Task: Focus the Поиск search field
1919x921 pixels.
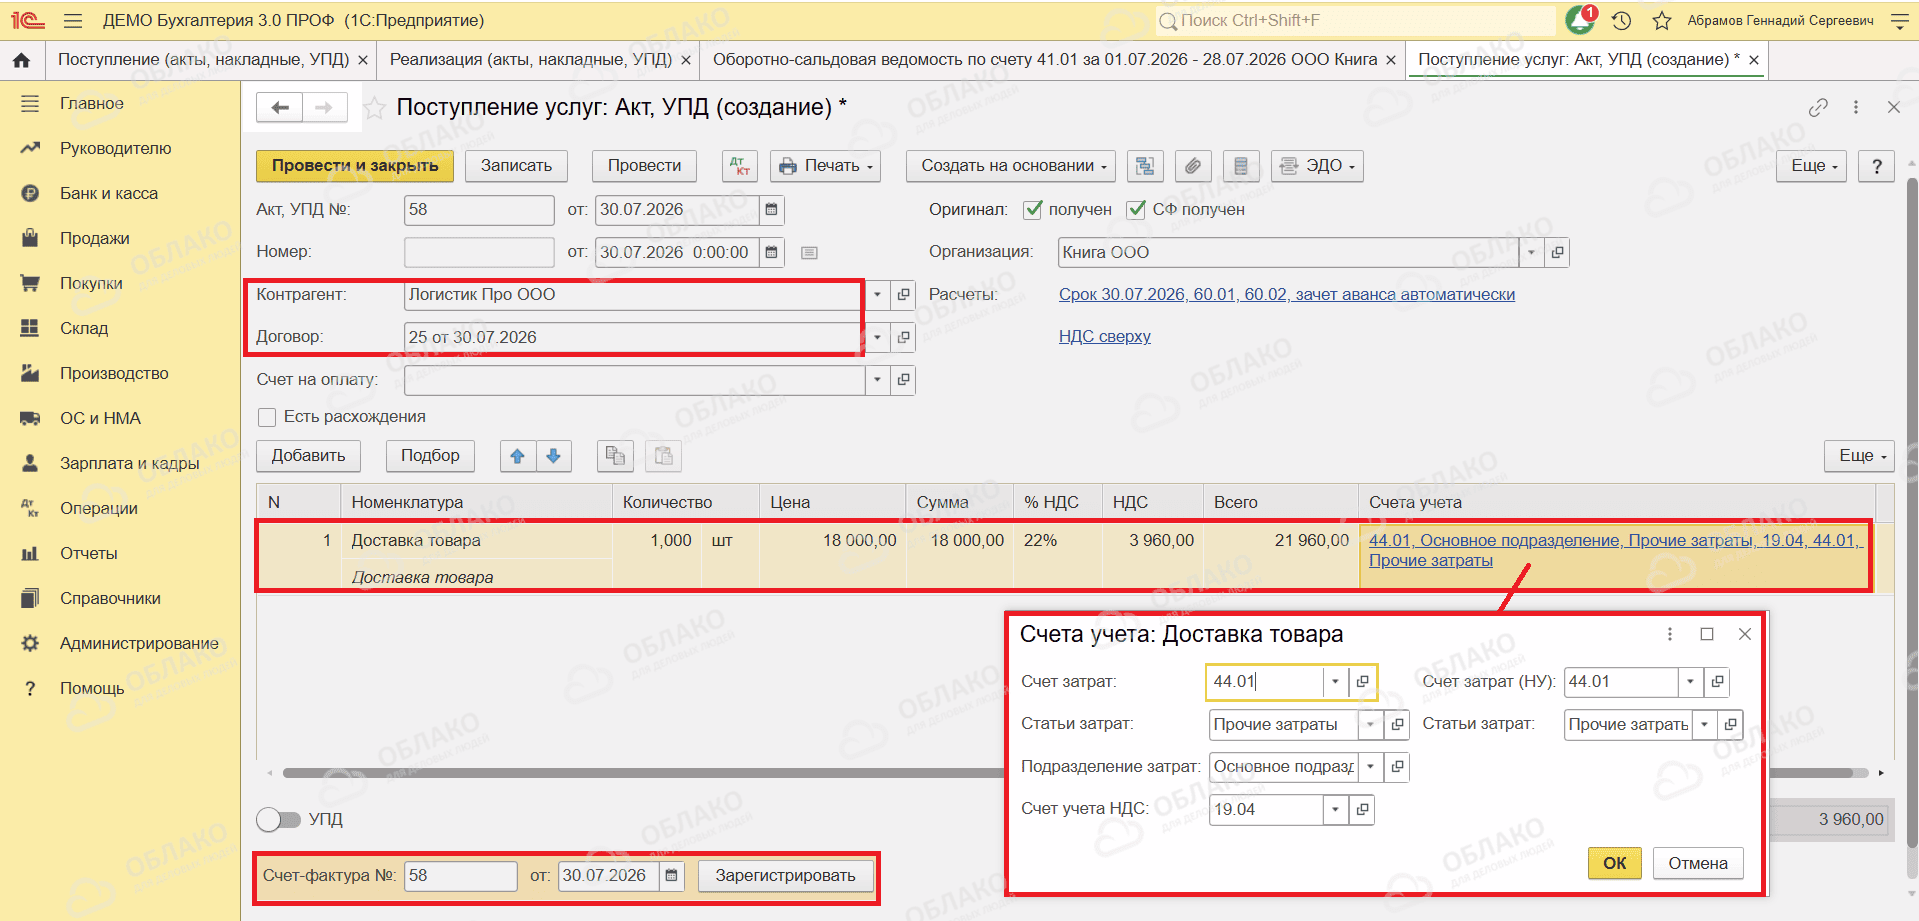Action: (x=1355, y=20)
